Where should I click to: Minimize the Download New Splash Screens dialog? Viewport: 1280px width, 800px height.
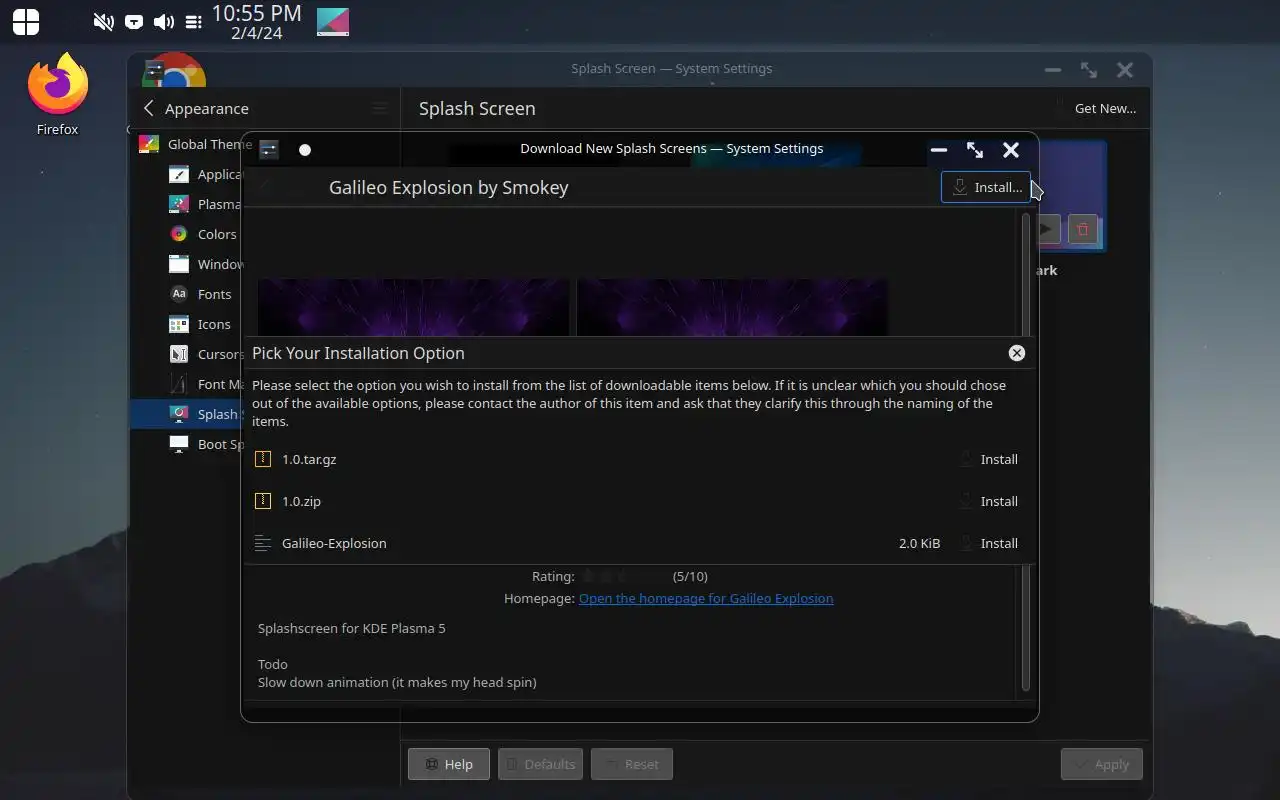click(x=939, y=150)
